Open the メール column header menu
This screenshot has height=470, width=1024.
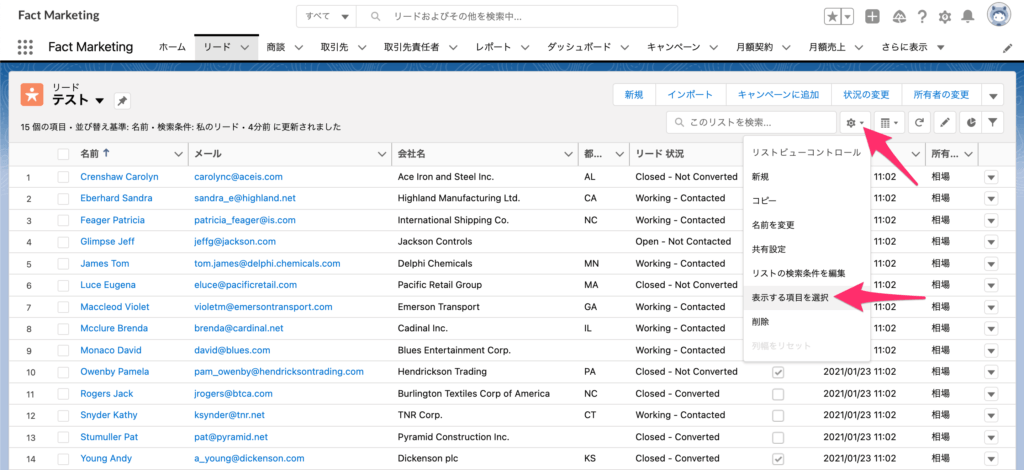click(382, 154)
